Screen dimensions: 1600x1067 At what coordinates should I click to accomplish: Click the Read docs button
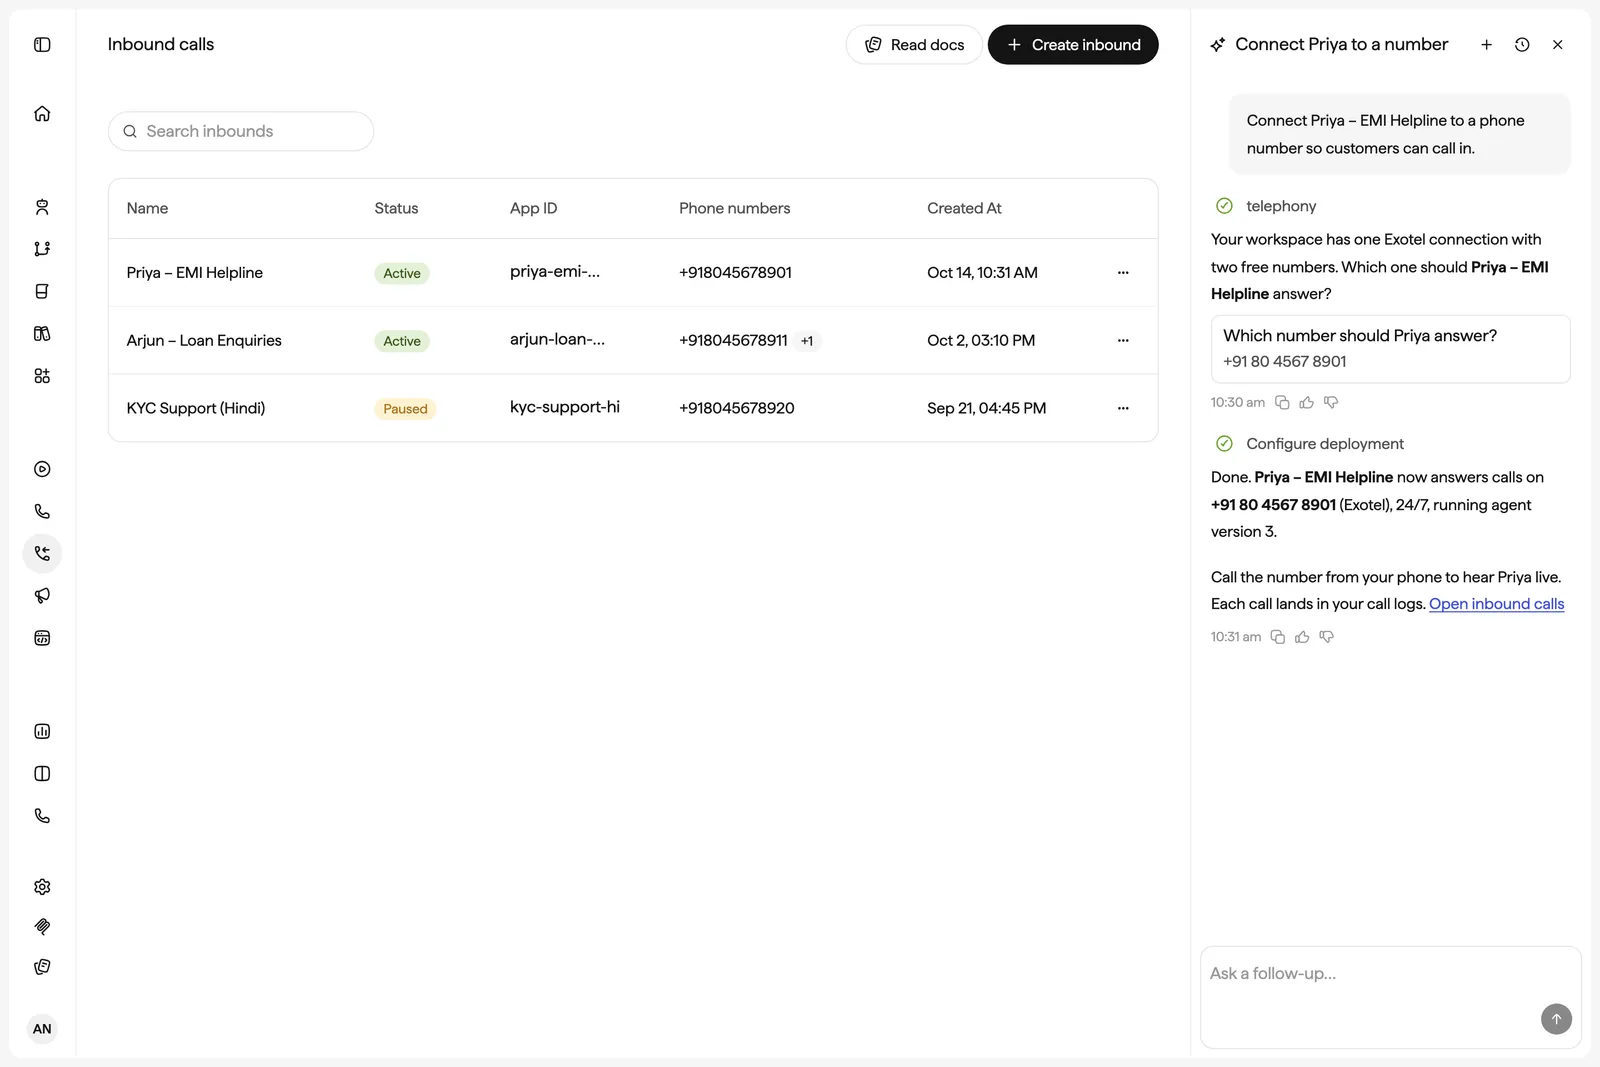pos(914,45)
